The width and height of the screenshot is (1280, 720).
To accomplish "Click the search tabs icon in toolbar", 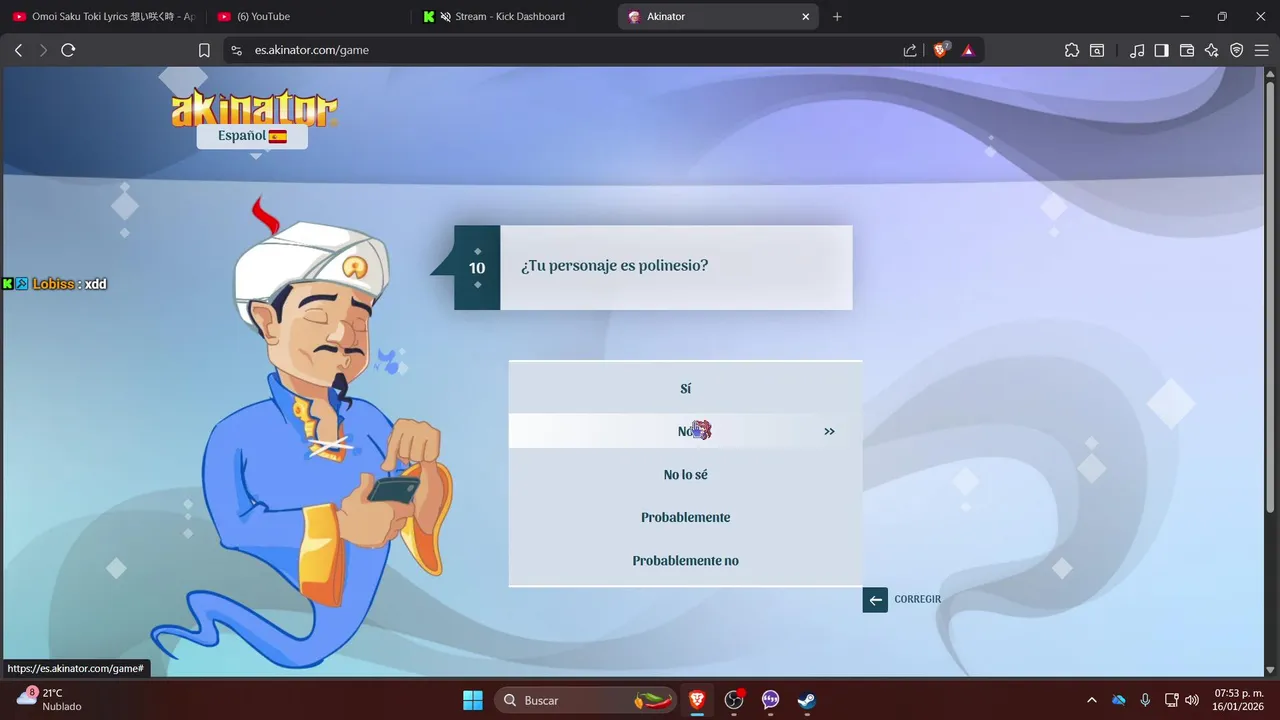I will point(1097,50).
